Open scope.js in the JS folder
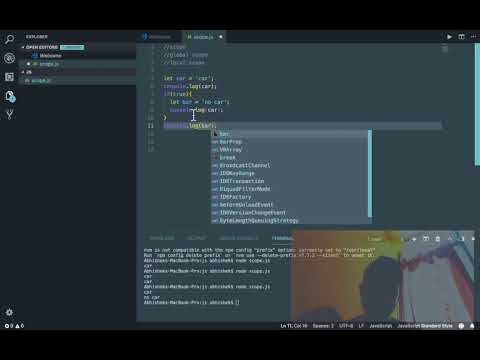Viewport: 480px width, 360px height. [77, 80]
